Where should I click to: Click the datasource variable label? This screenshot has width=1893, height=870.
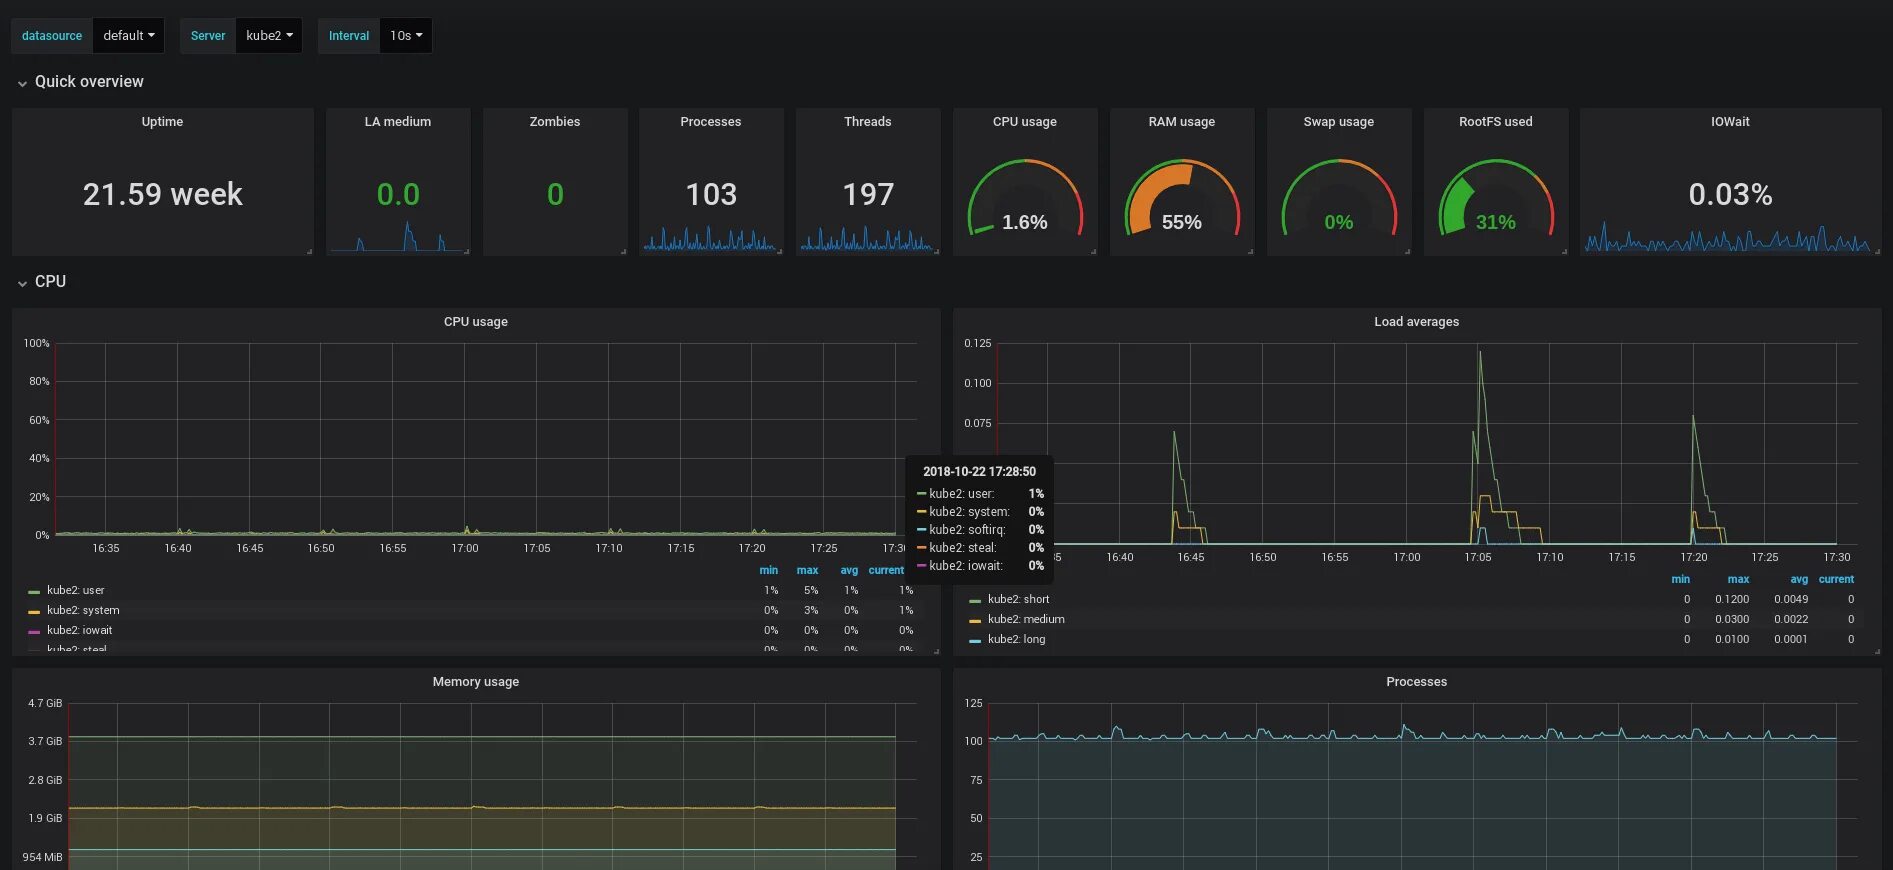[52, 36]
